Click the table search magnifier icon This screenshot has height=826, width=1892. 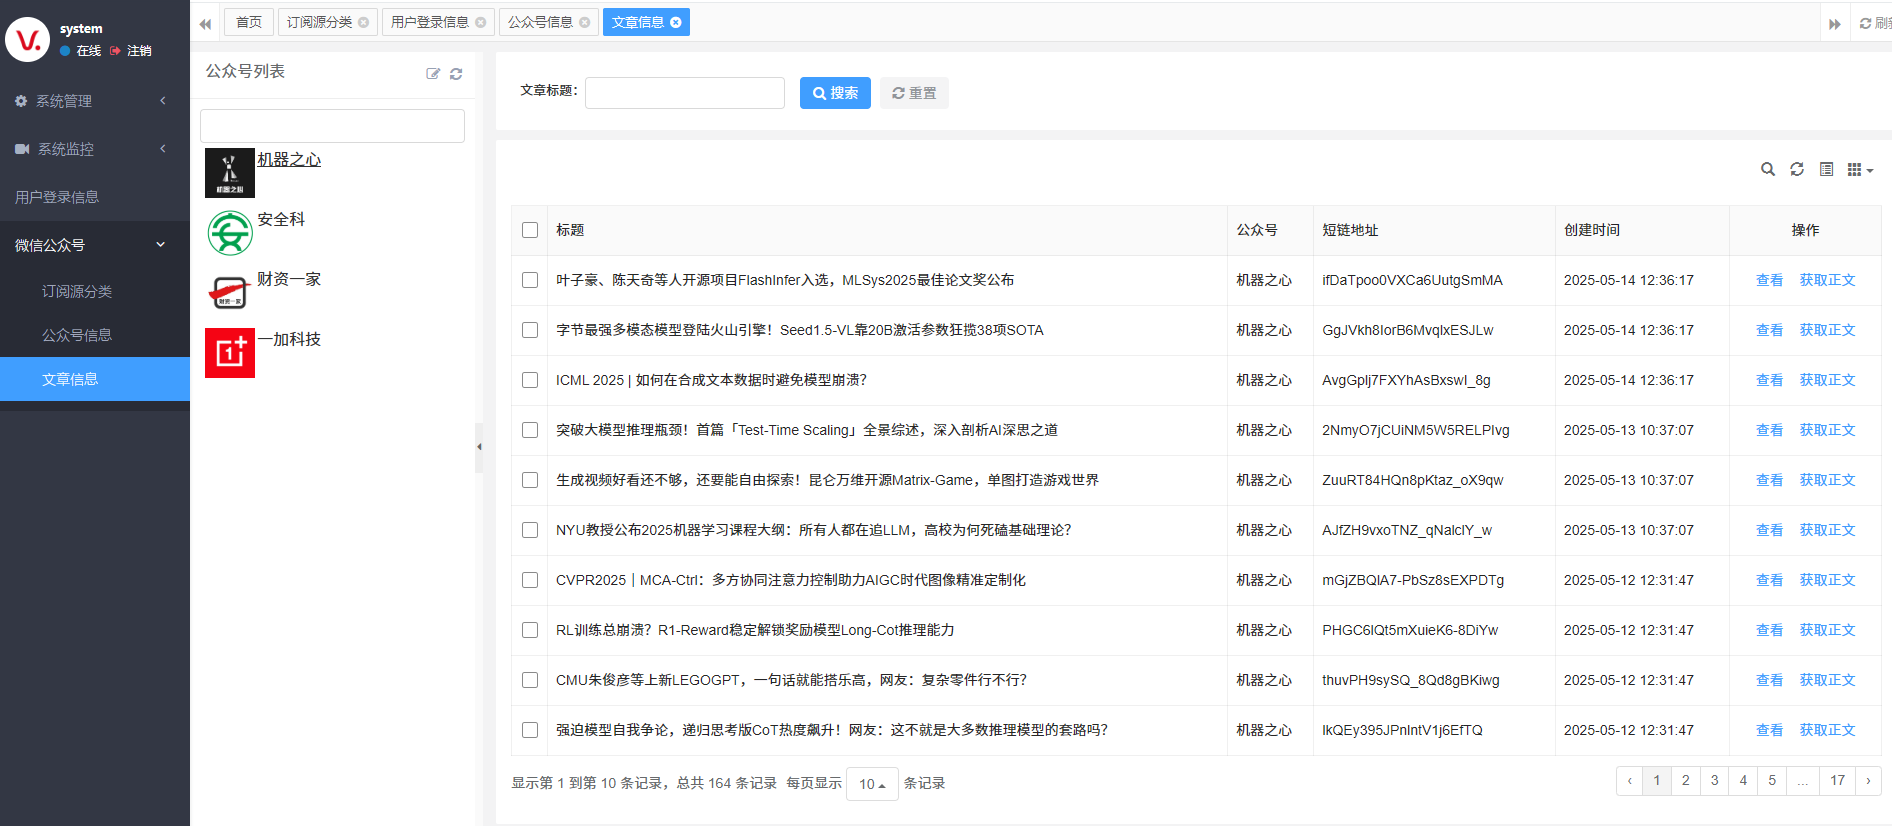1767,170
